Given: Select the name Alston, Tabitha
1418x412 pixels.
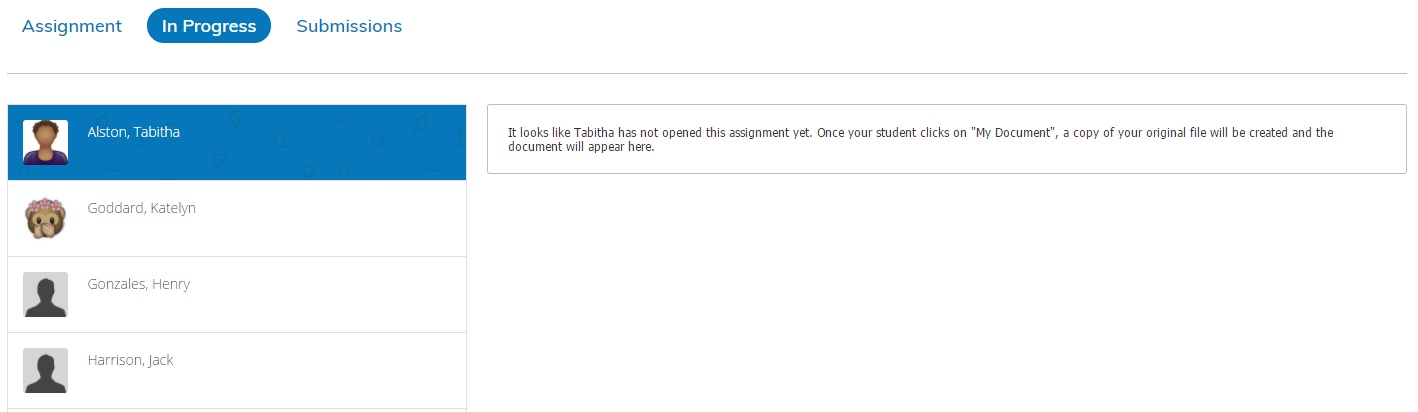Looking at the screenshot, I should coord(134,132).
